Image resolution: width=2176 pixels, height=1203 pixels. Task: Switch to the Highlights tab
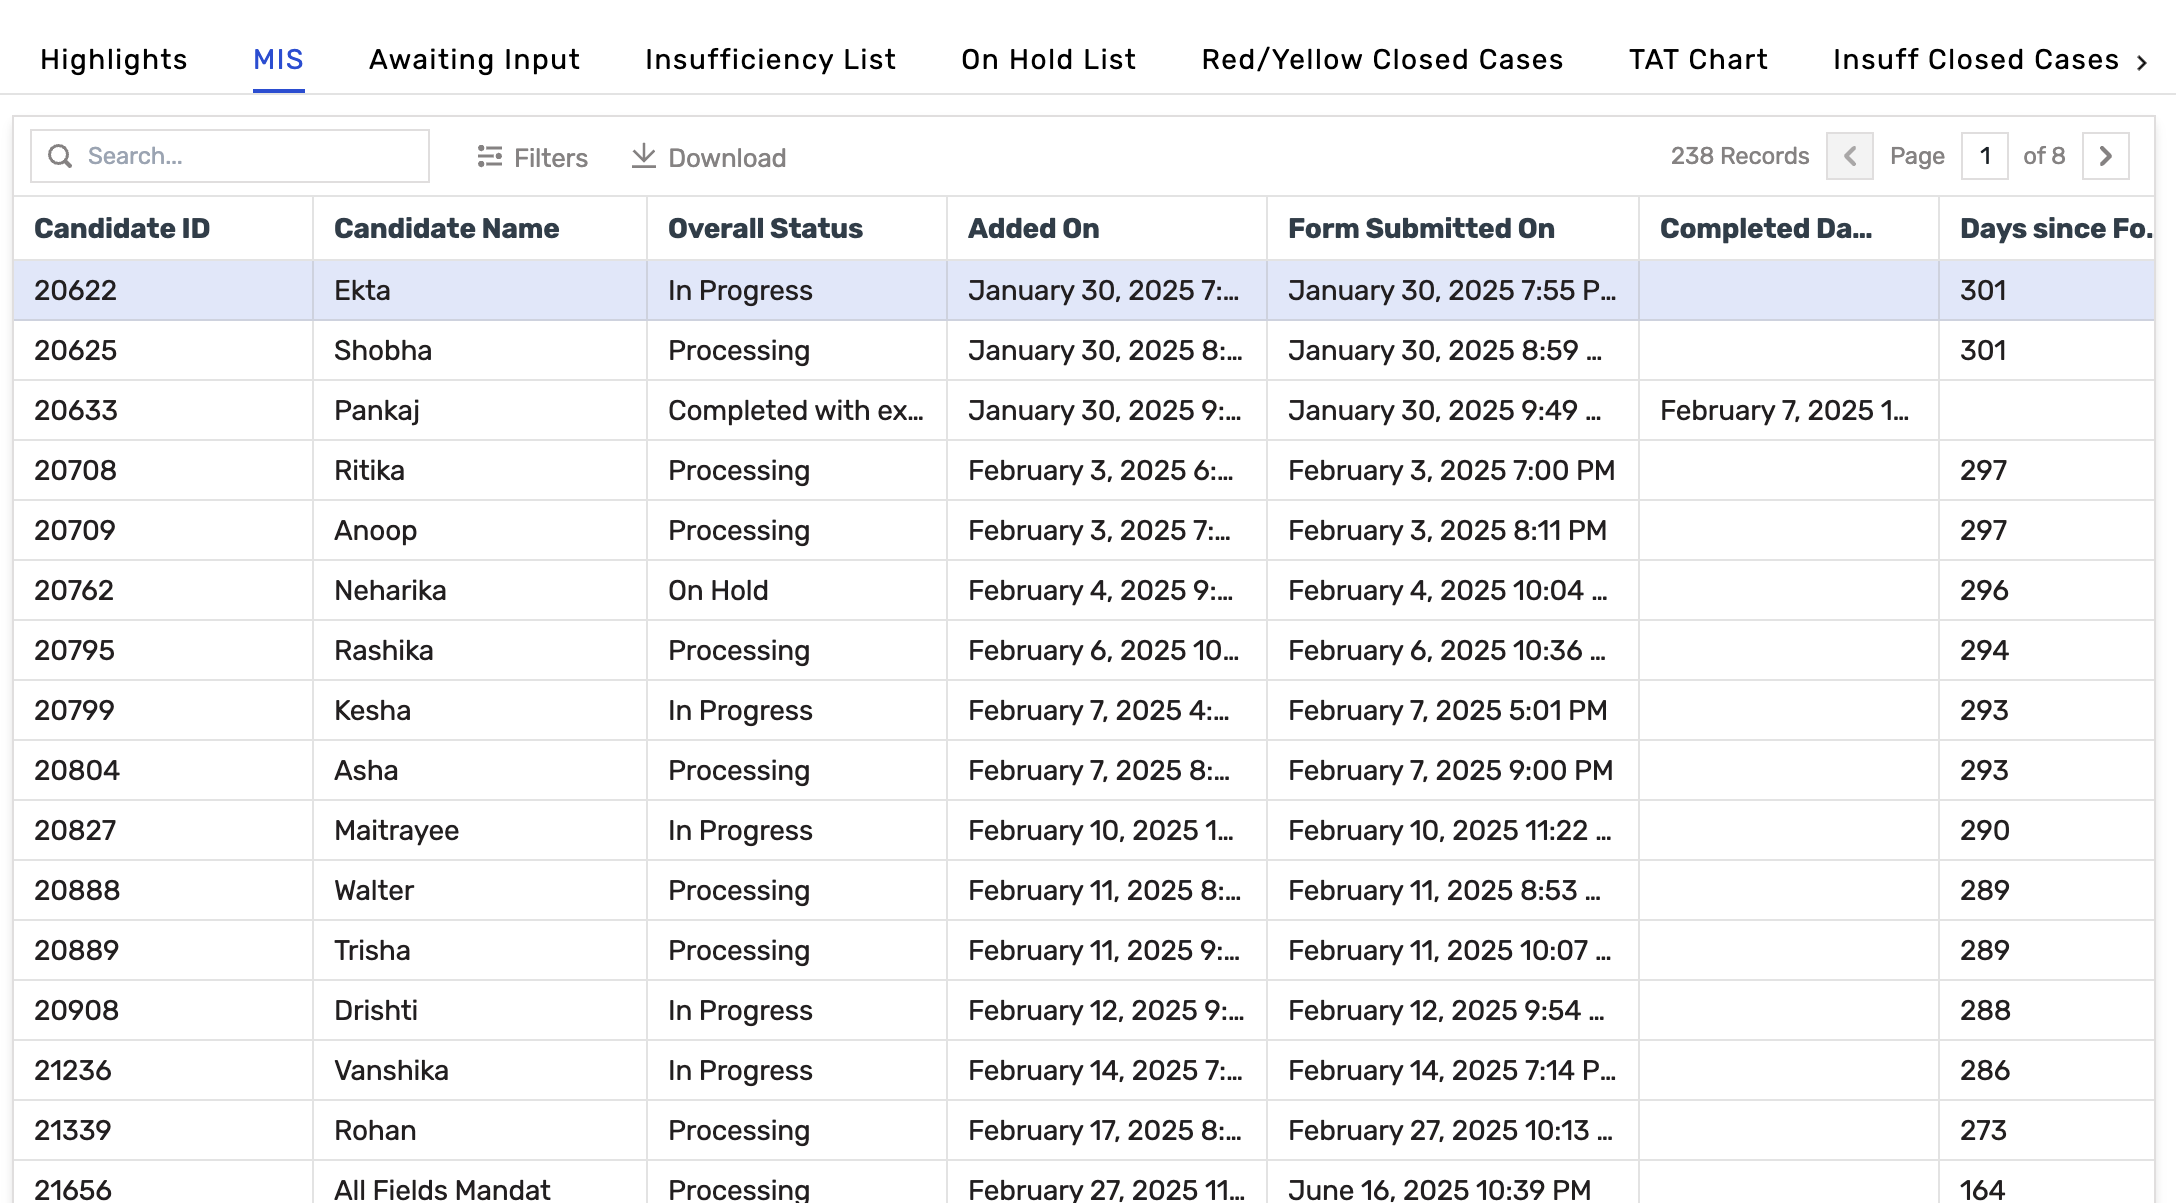[x=114, y=60]
